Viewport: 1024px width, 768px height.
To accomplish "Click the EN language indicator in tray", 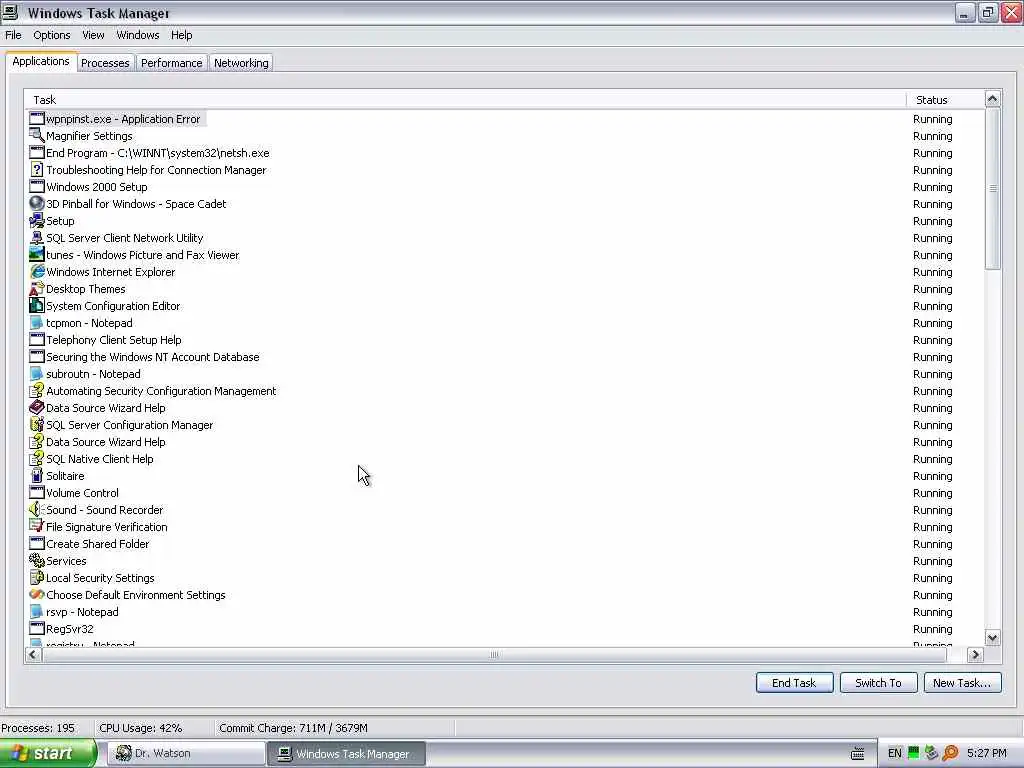I will (895, 754).
